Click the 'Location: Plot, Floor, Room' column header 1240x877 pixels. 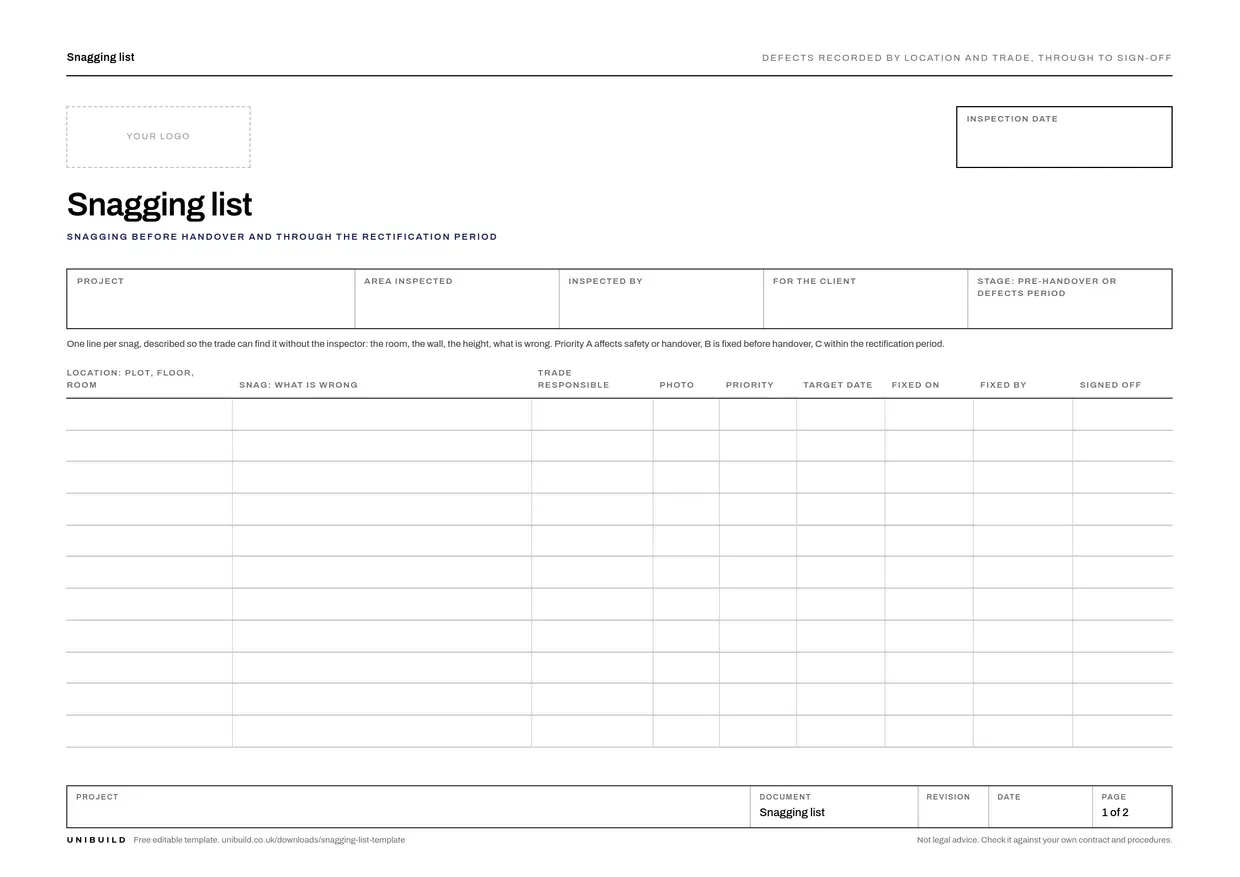coord(130,379)
